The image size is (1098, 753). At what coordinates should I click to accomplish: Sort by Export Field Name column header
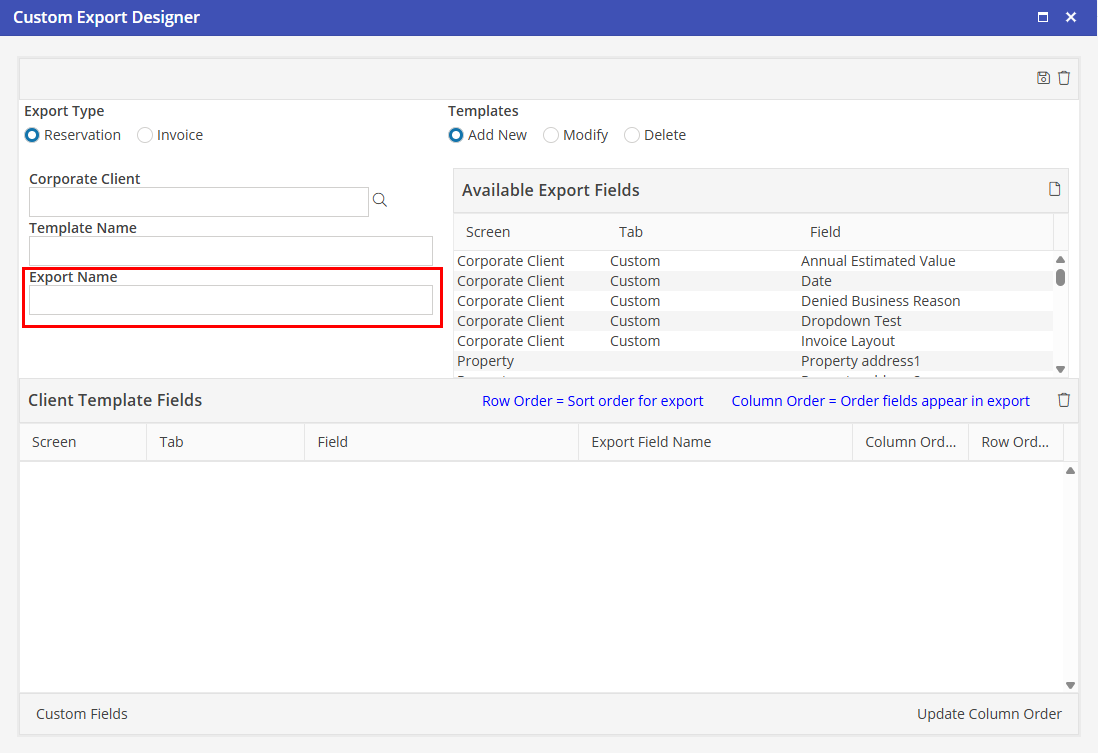[651, 442]
